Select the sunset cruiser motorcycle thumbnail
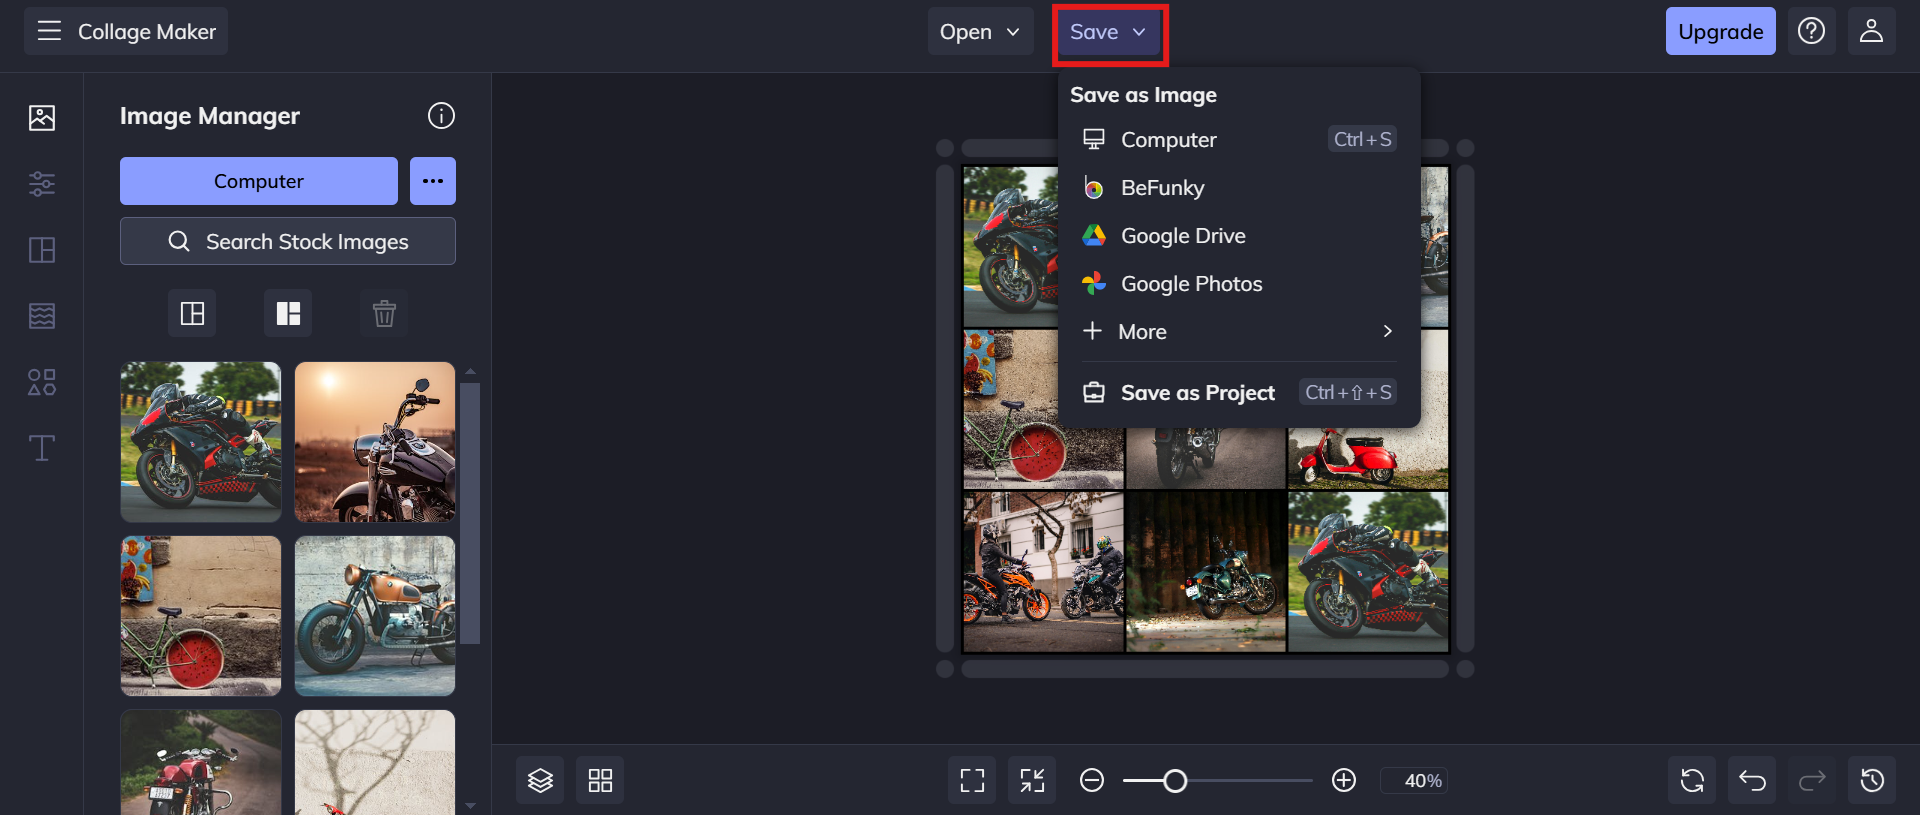This screenshot has height=815, width=1920. tap(375, 442)
